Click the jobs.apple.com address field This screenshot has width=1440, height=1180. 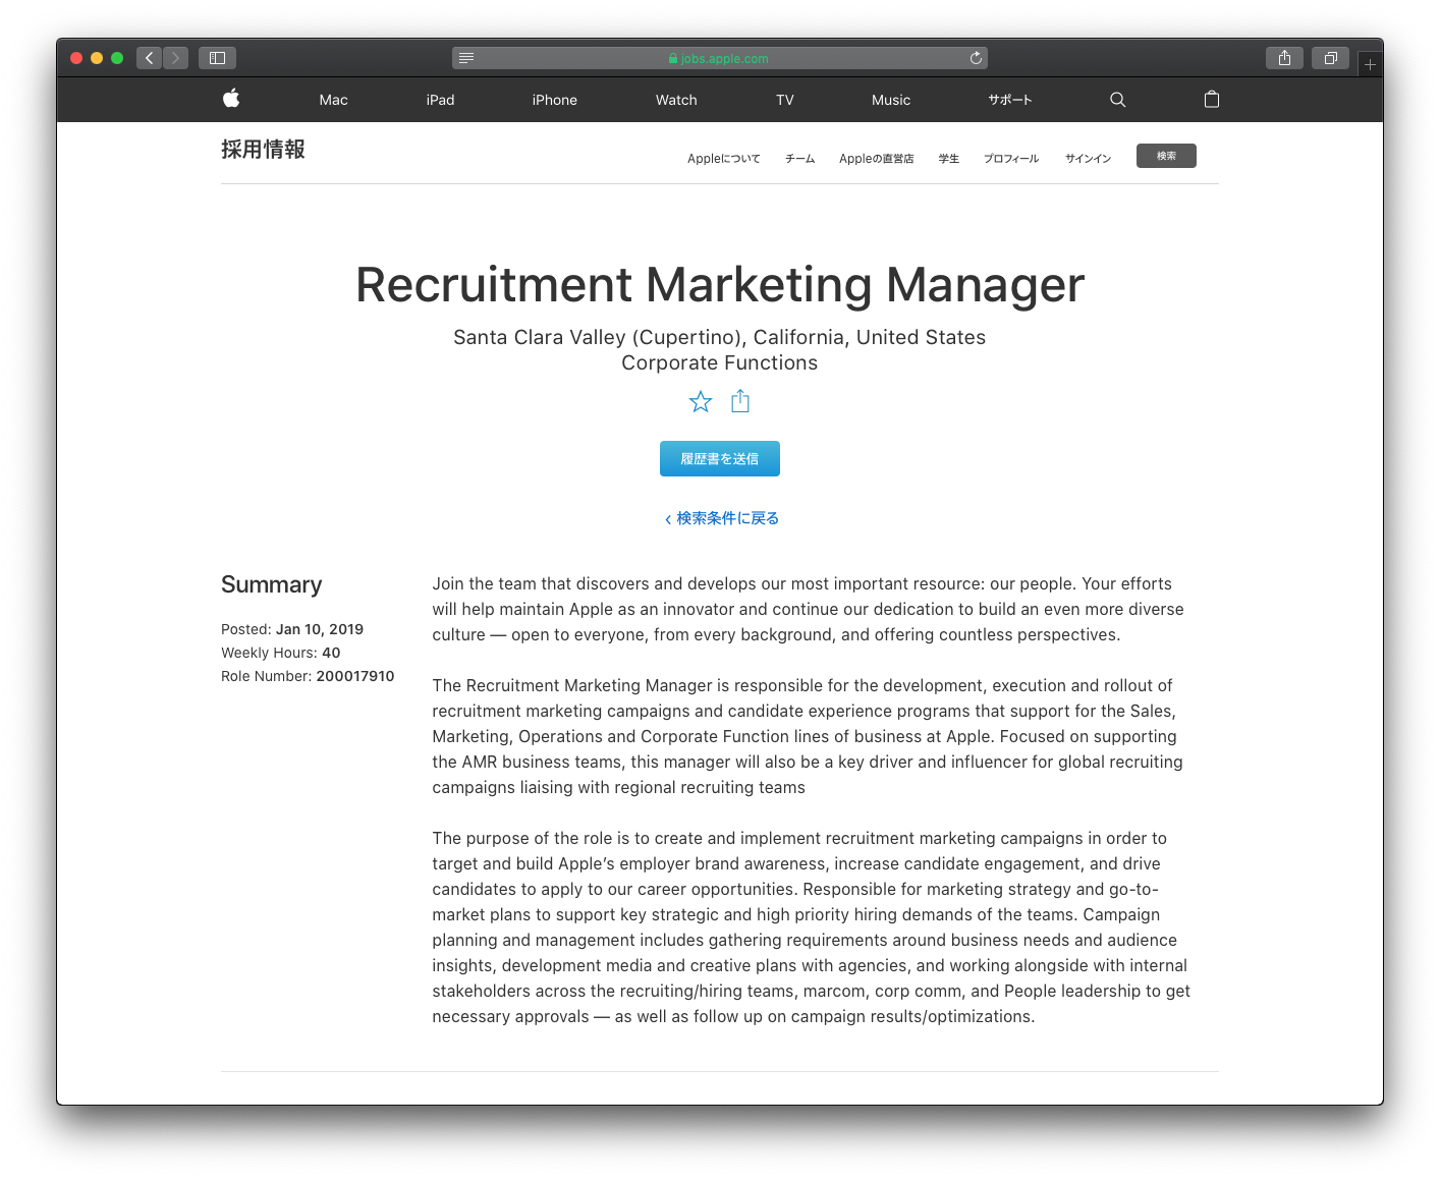(x=720, y=58)
